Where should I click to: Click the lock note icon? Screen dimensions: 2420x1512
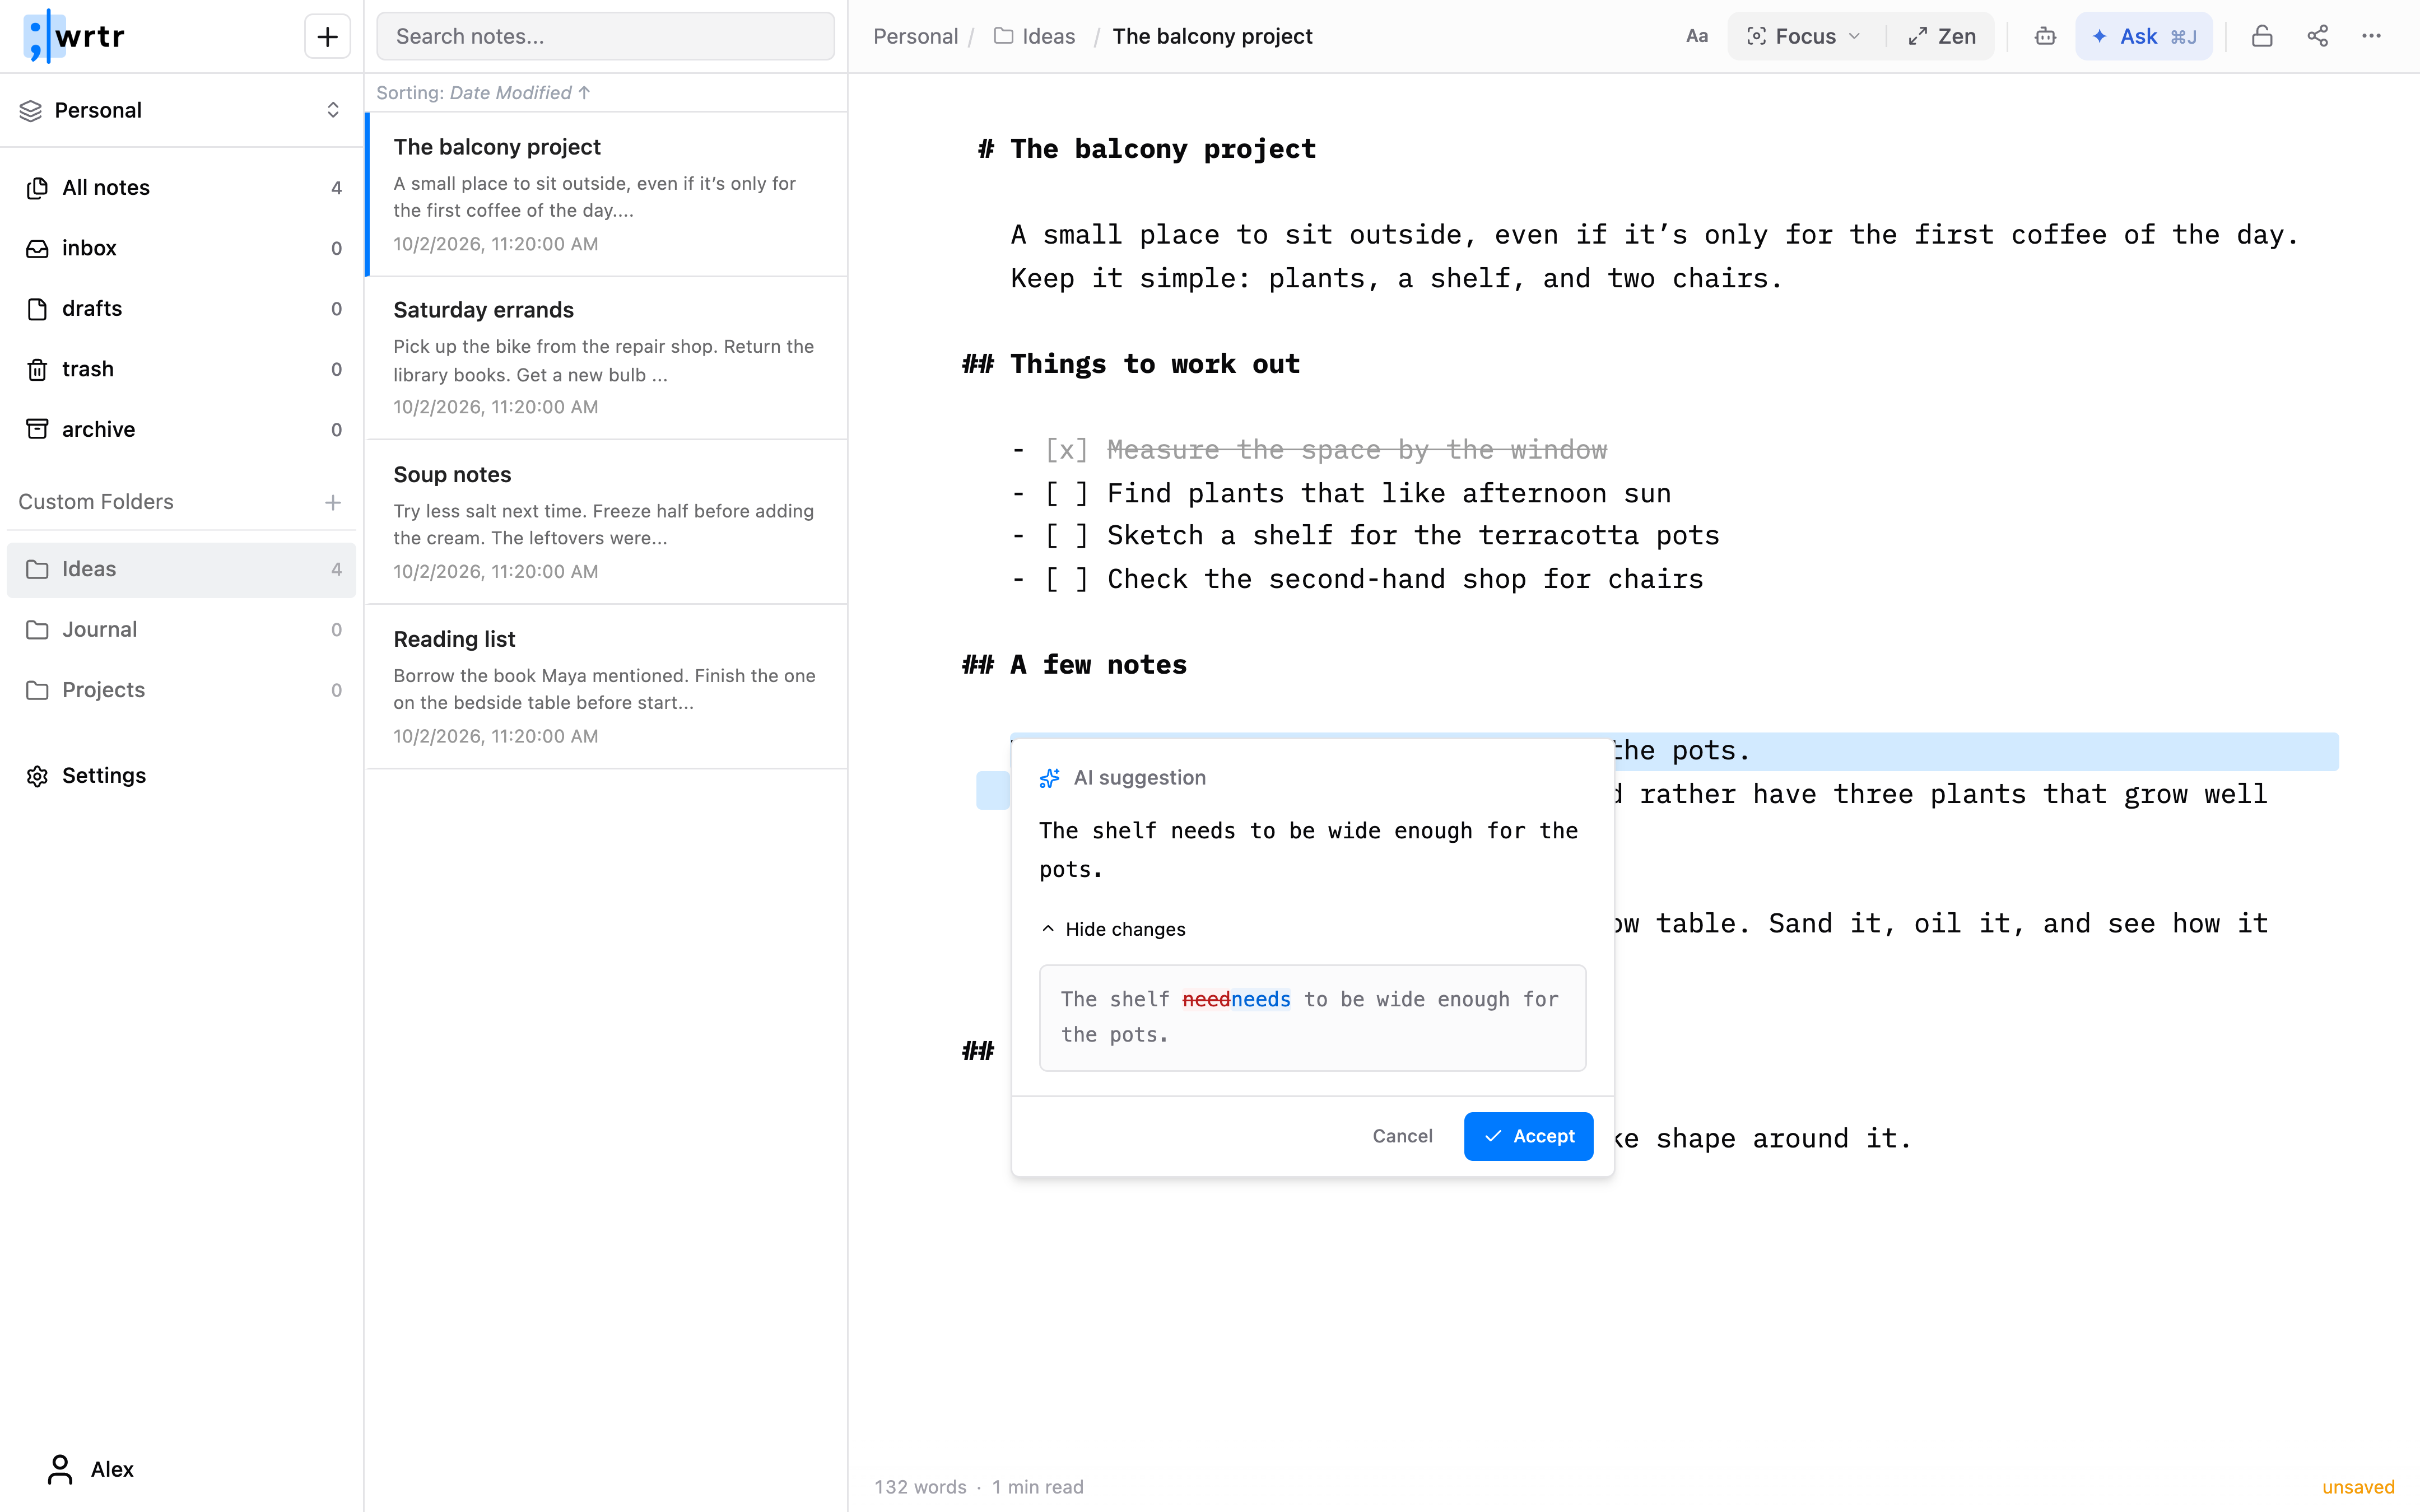pyautogui.click(x=2262, y=37)
